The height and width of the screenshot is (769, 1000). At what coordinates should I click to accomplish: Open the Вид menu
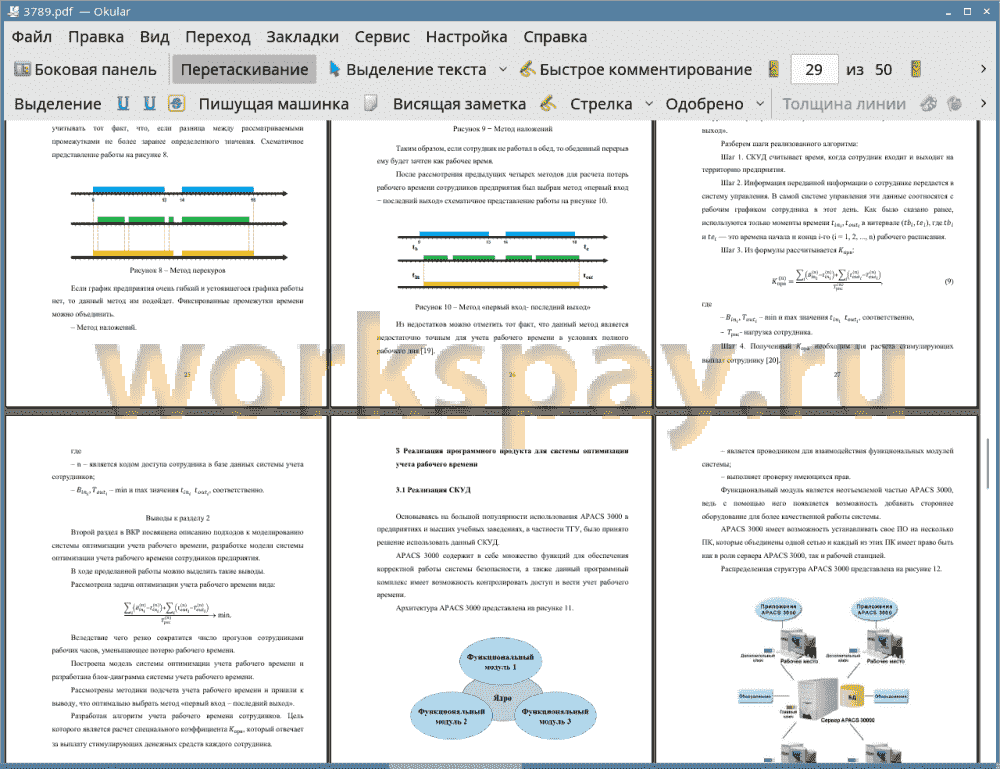pos(154,37)
